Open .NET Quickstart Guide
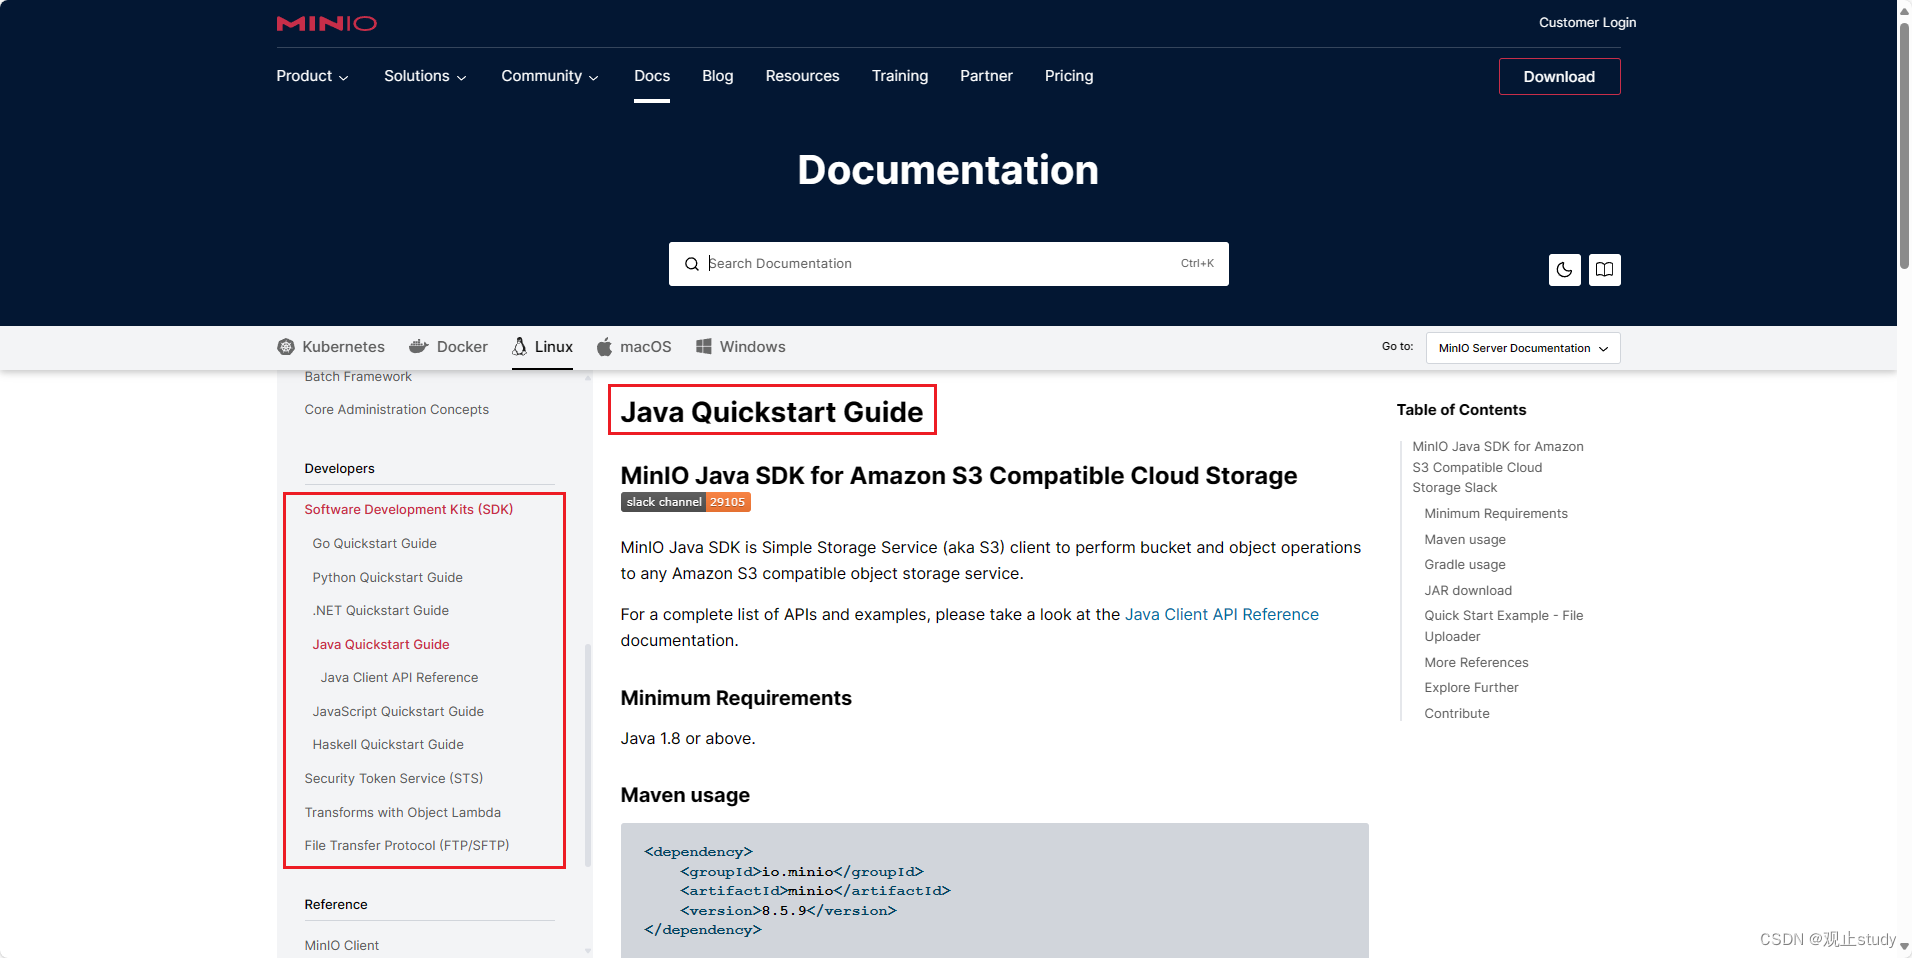The height and width of the screenshot is (958, 1912). tap(380, 611)
